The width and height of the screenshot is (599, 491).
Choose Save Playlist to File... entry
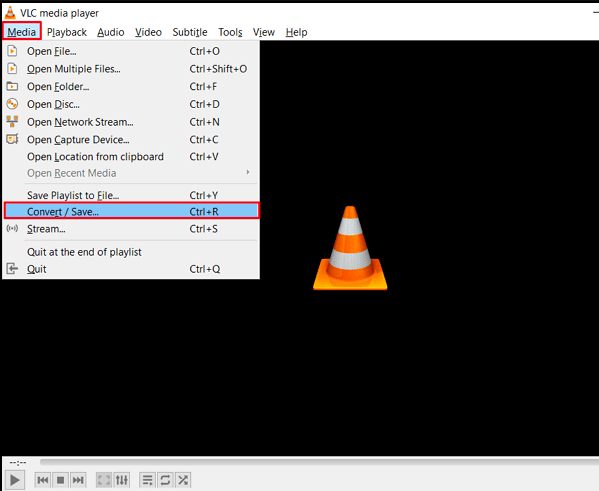tap(131, 195)
